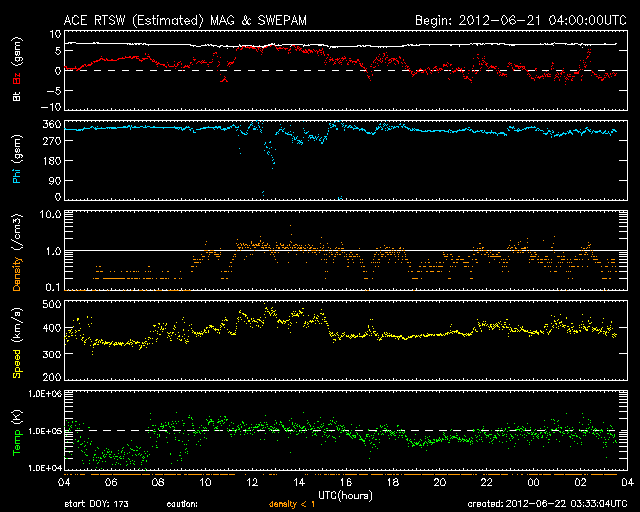Click the green 'Temp (K)' axis label
This screenshot has width=640, height=512.
click(x=17, y=433)
